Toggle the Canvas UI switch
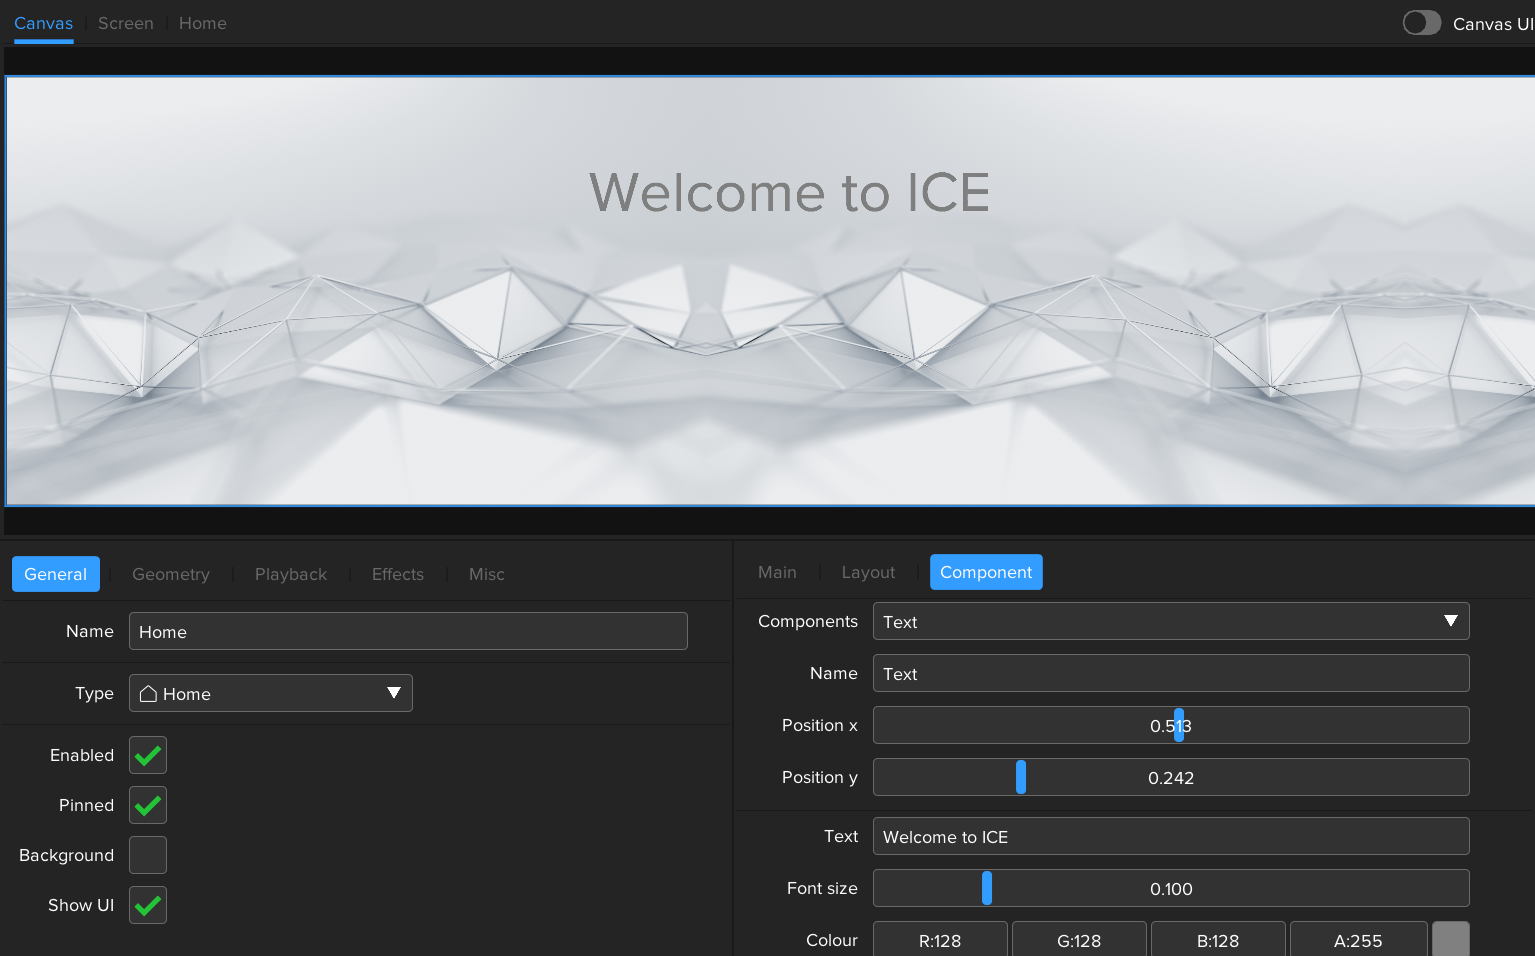The width and height of the screenshot is (1535, 956). pyautogui.click(x=1421, y=23)
